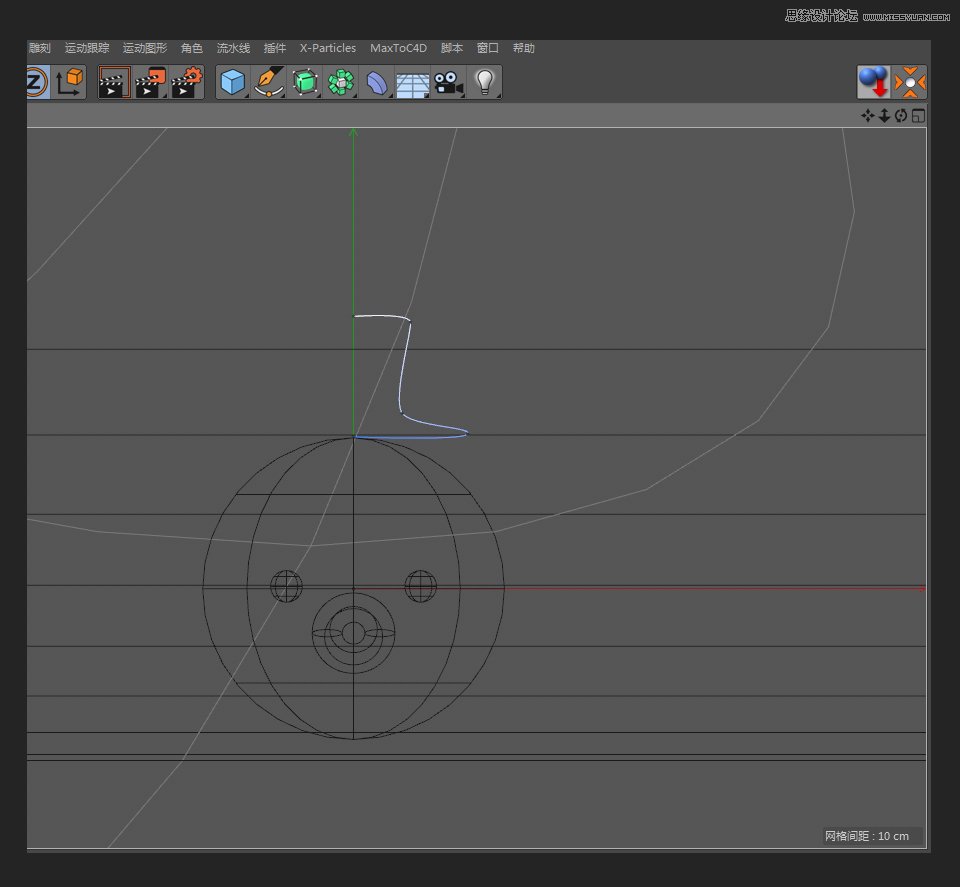This screenshot has width=960, height=887.
Task: Expand the camera objects palette
Action: click(x=448, y=82)
